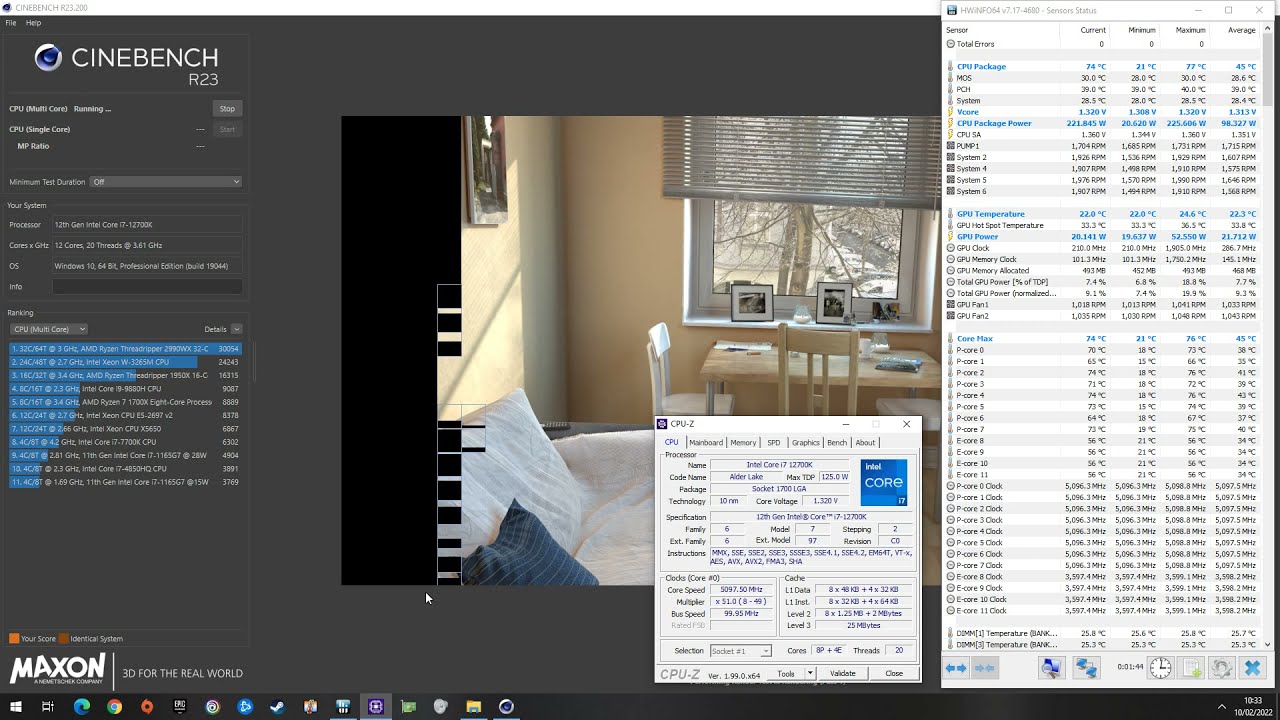This screenshot has width=1280, height=720.
Task: Stop the CPU Multi Core test
Action: pos(227,108)
